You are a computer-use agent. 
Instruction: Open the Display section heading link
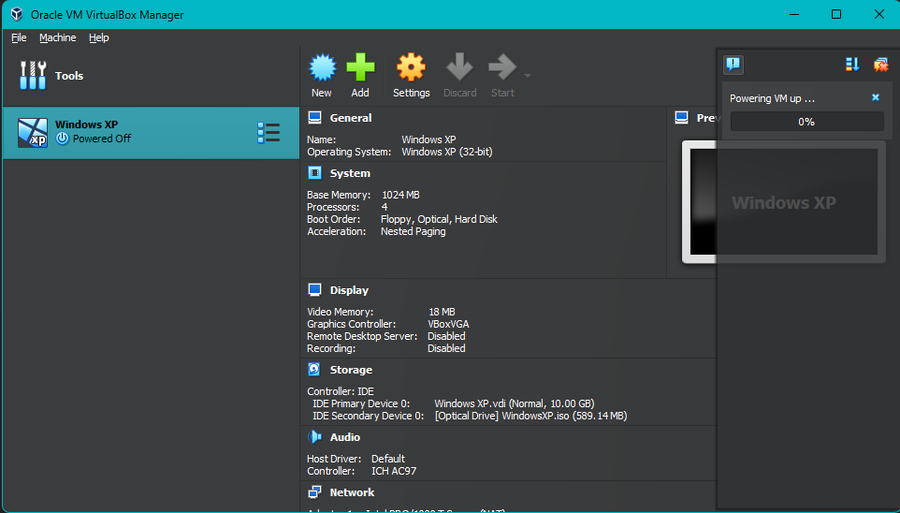(x=349, y=290)
